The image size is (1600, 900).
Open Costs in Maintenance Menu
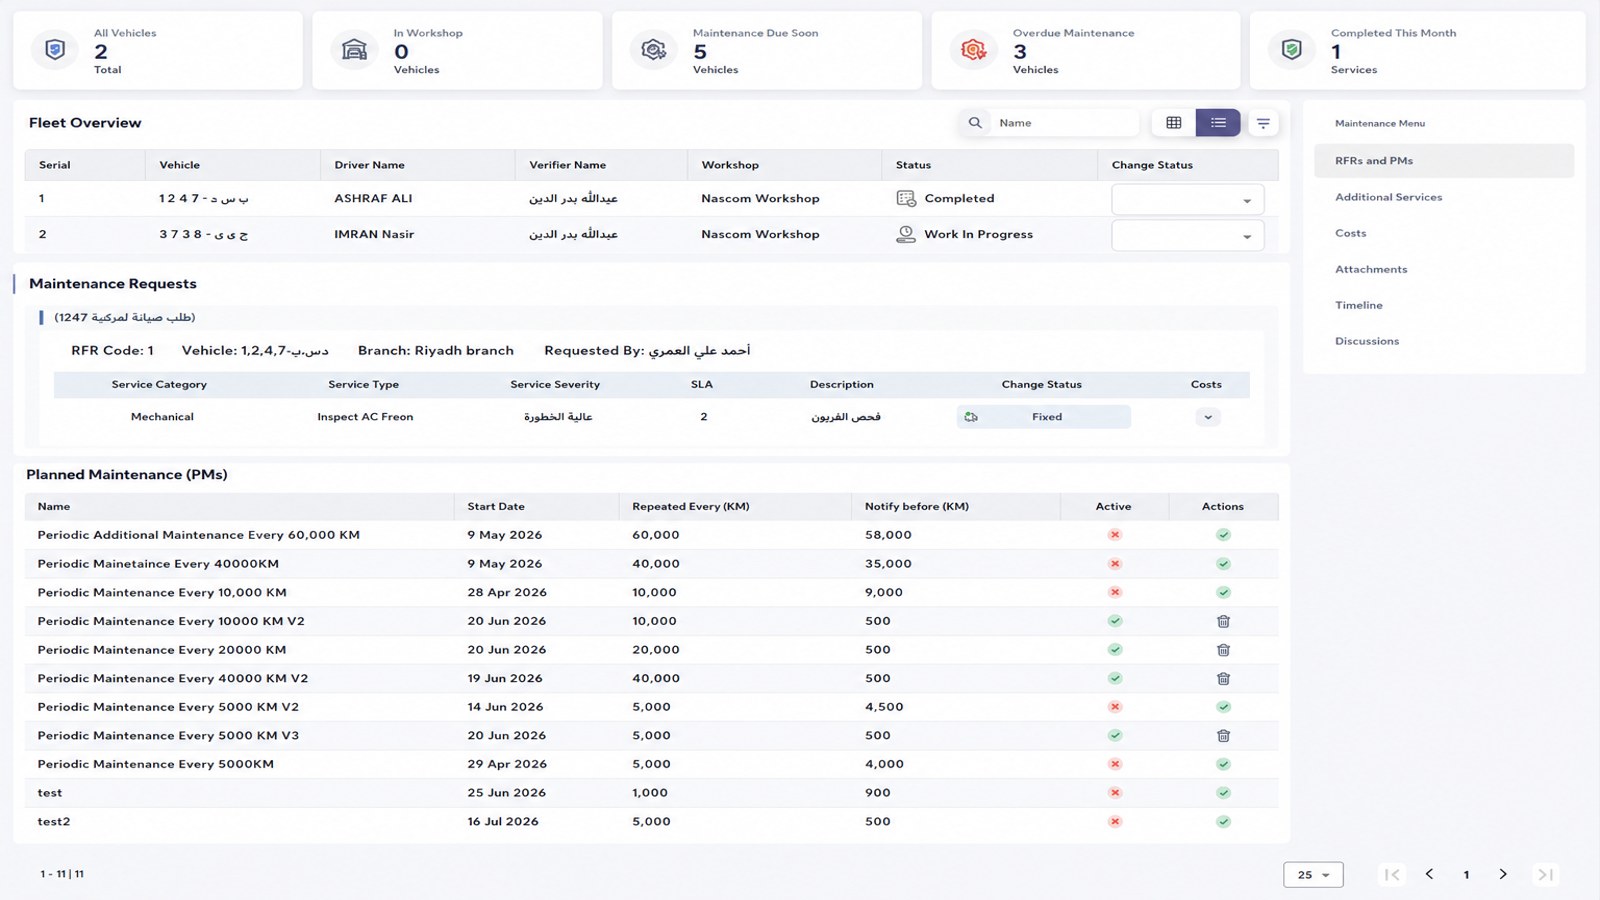(1351, 233)
